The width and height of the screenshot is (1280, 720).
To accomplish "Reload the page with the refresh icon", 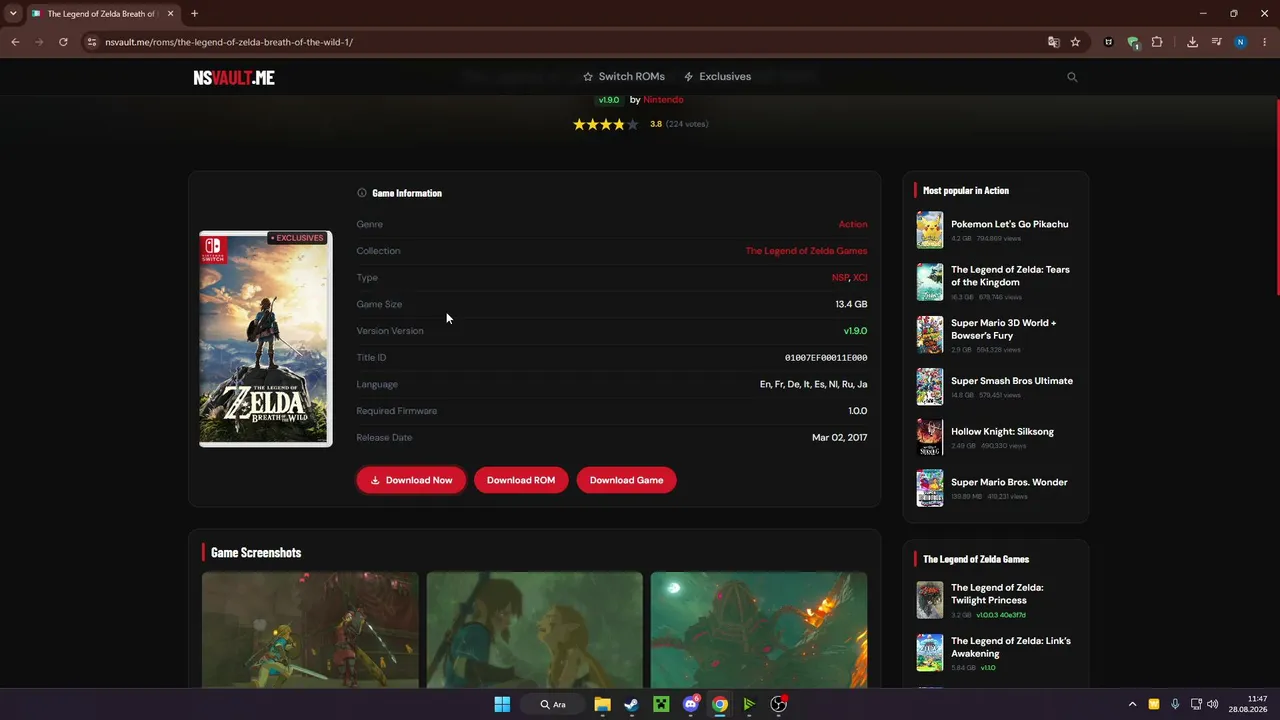I will pos(63,42).
